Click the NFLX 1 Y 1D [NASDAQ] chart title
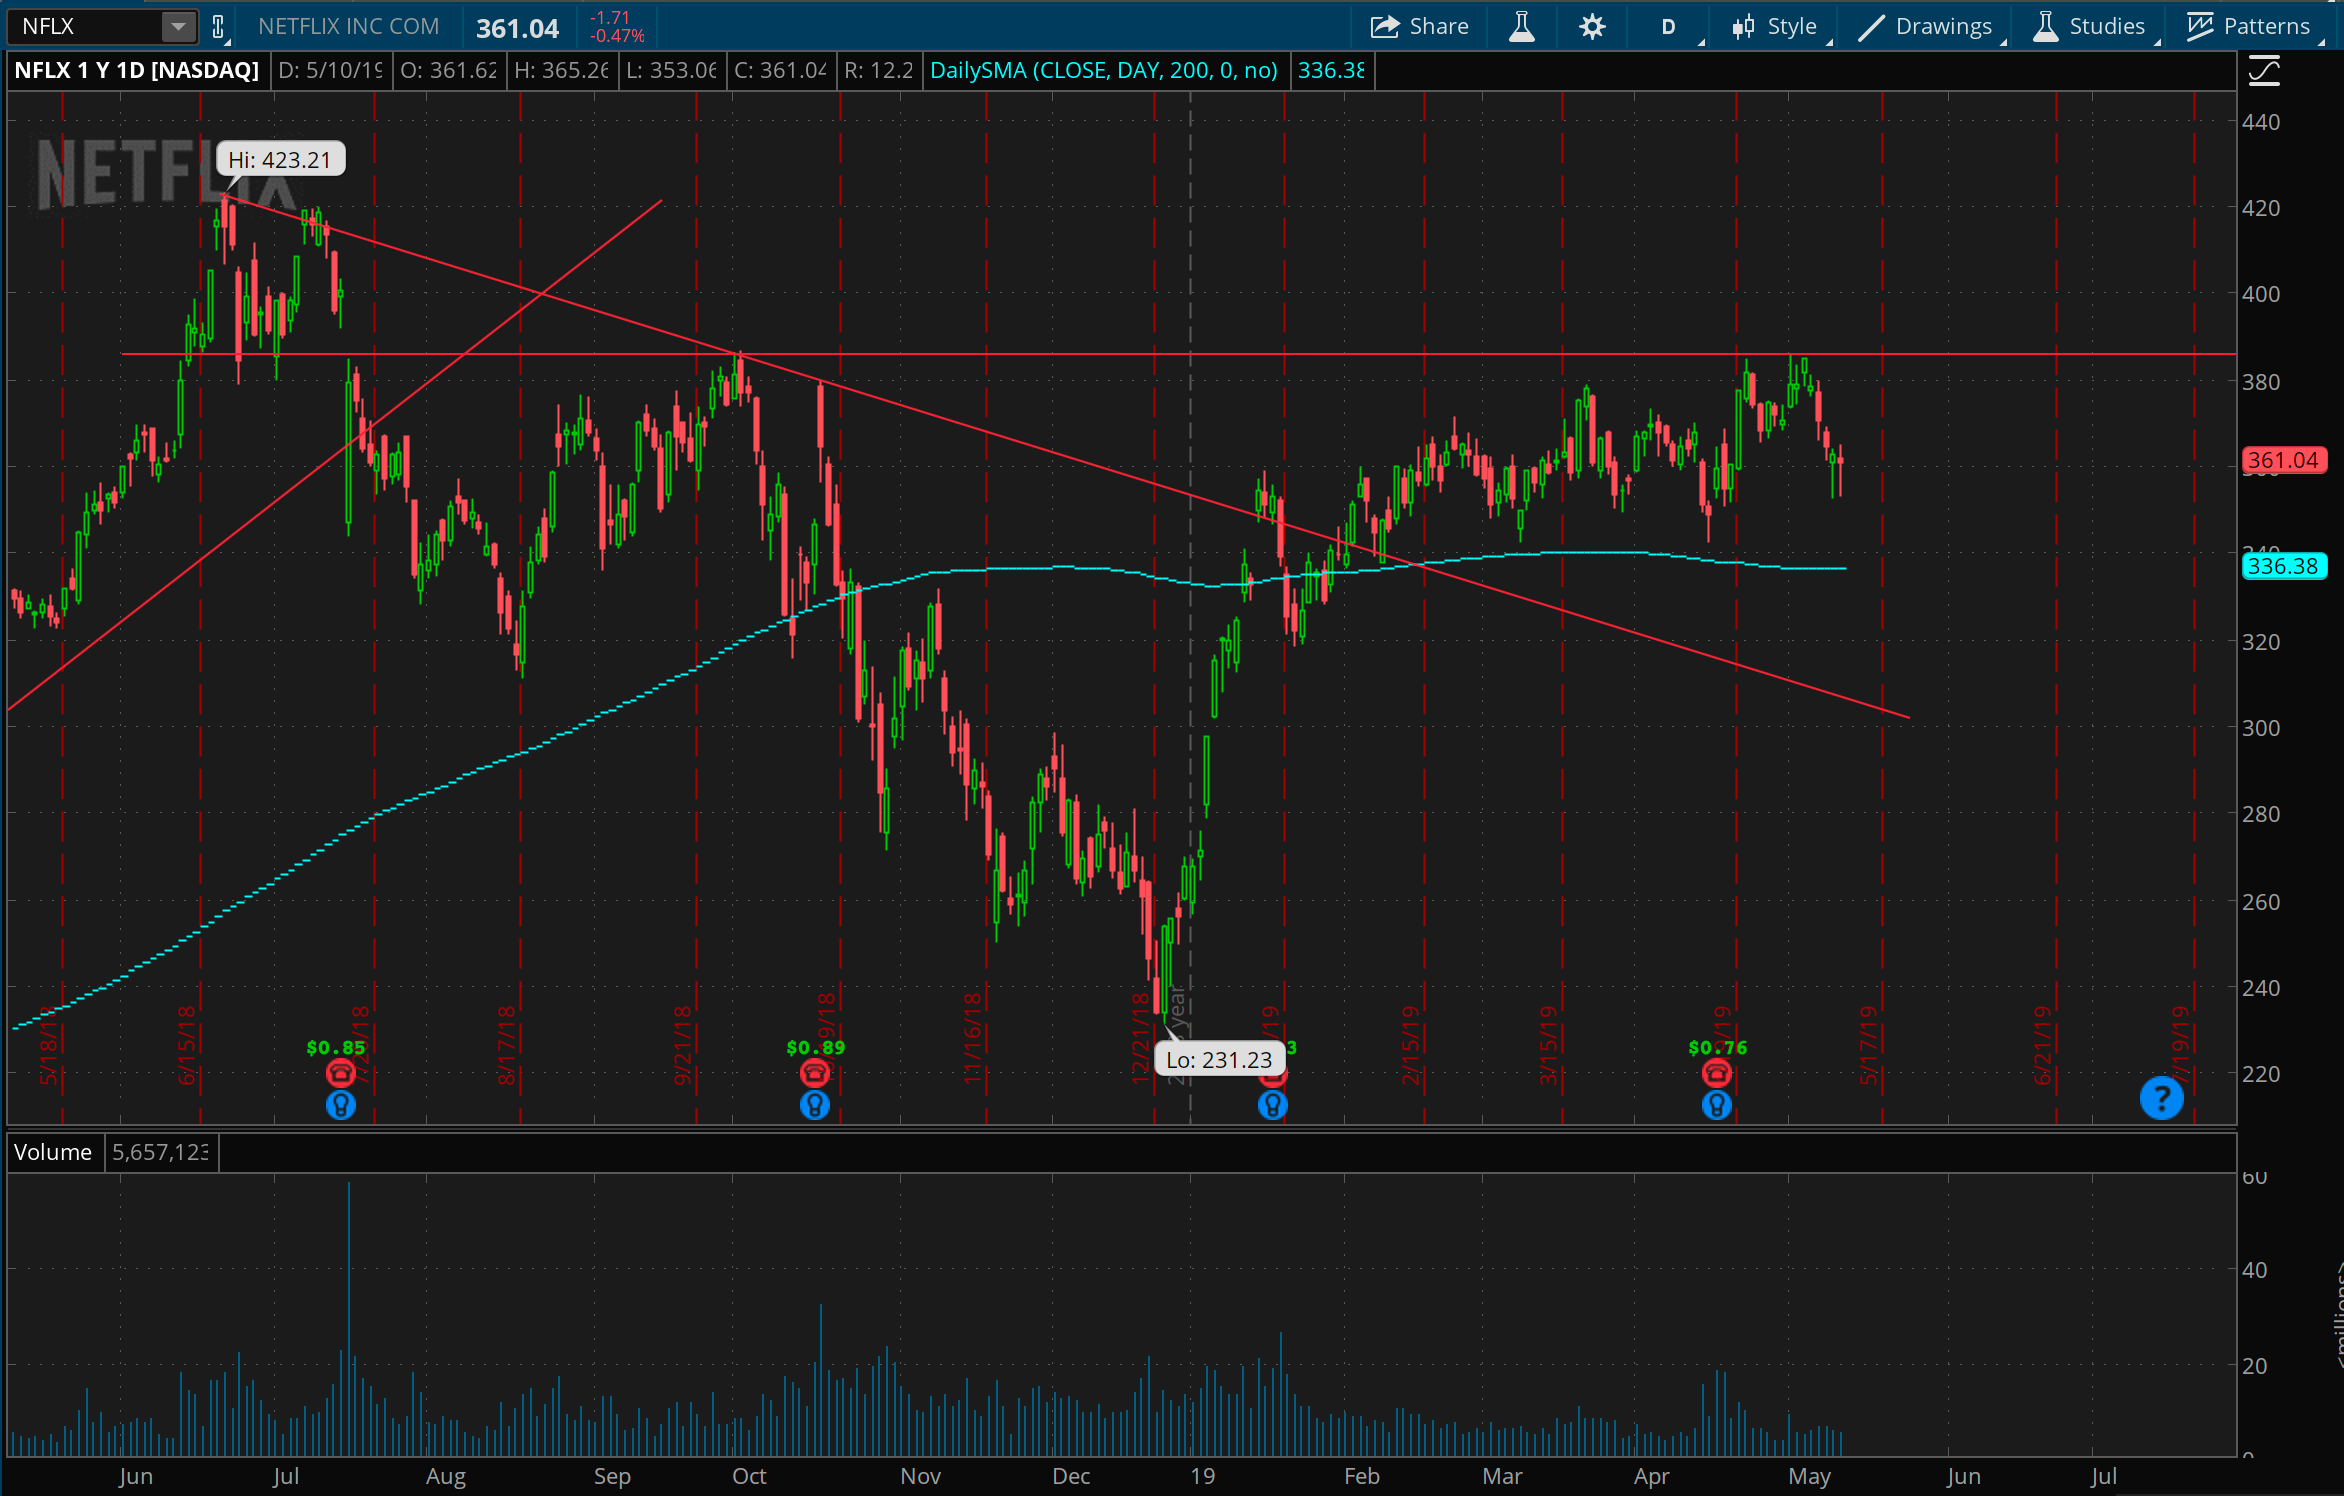The width and height of the screenshot is (2344, 1496). [x=137, y=70]
